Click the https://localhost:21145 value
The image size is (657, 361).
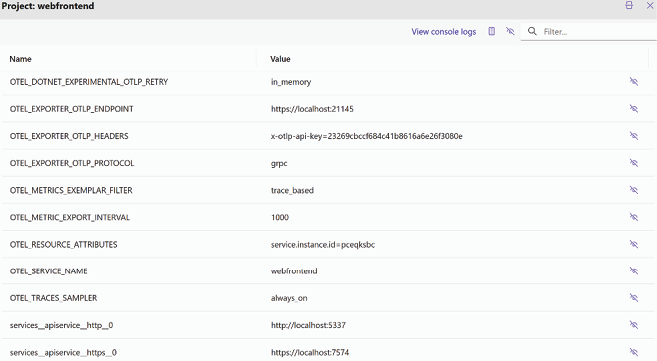(x=312, y=109)
